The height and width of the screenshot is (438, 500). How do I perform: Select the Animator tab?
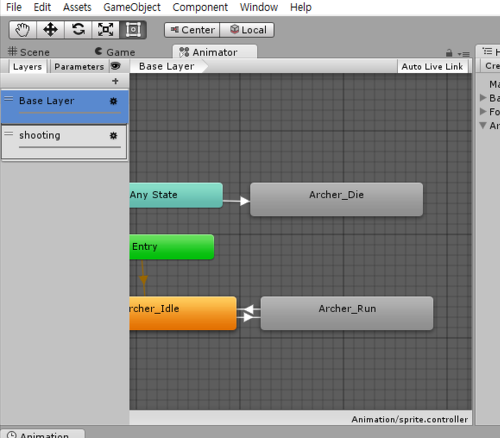coord(215,52)
